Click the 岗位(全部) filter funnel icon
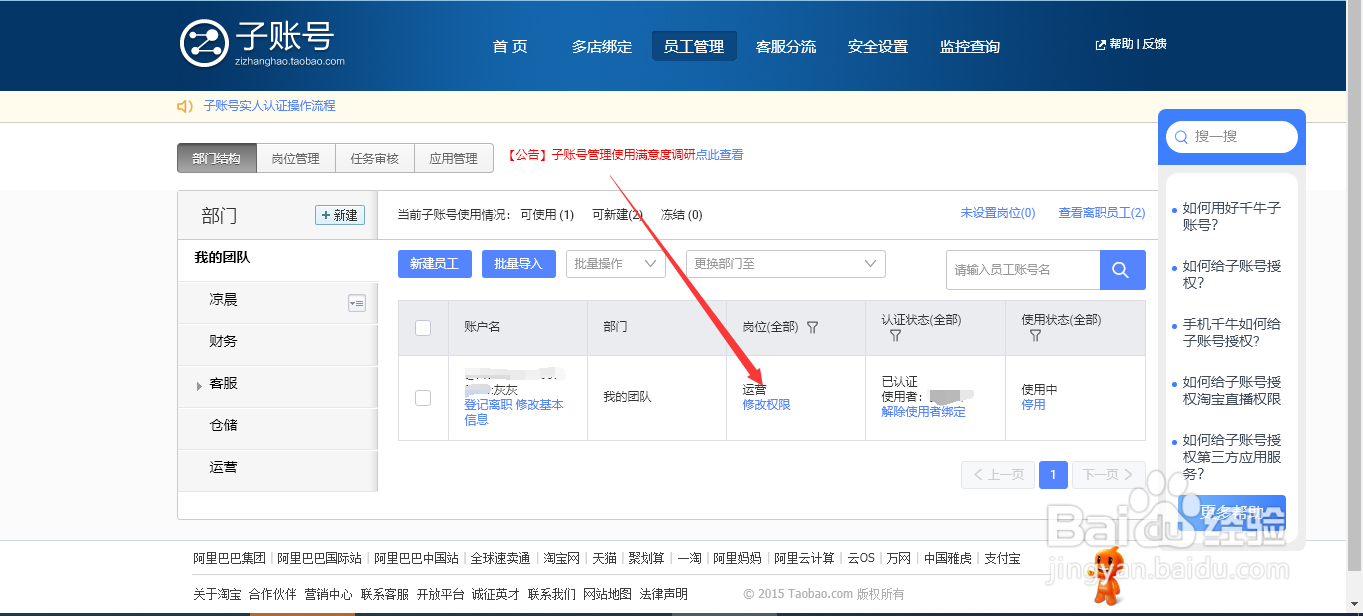The width and height of the screenshot is (1363, 616). pos(813,327)
